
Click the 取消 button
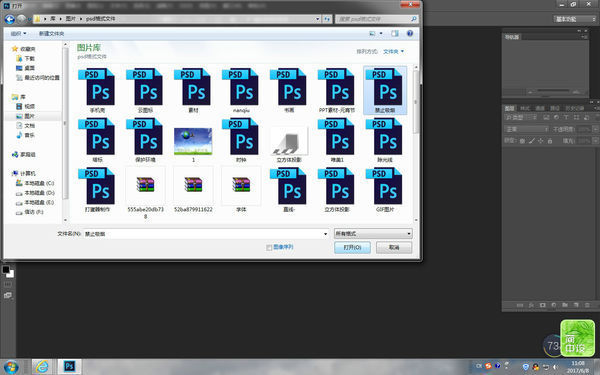coord(394,248)
